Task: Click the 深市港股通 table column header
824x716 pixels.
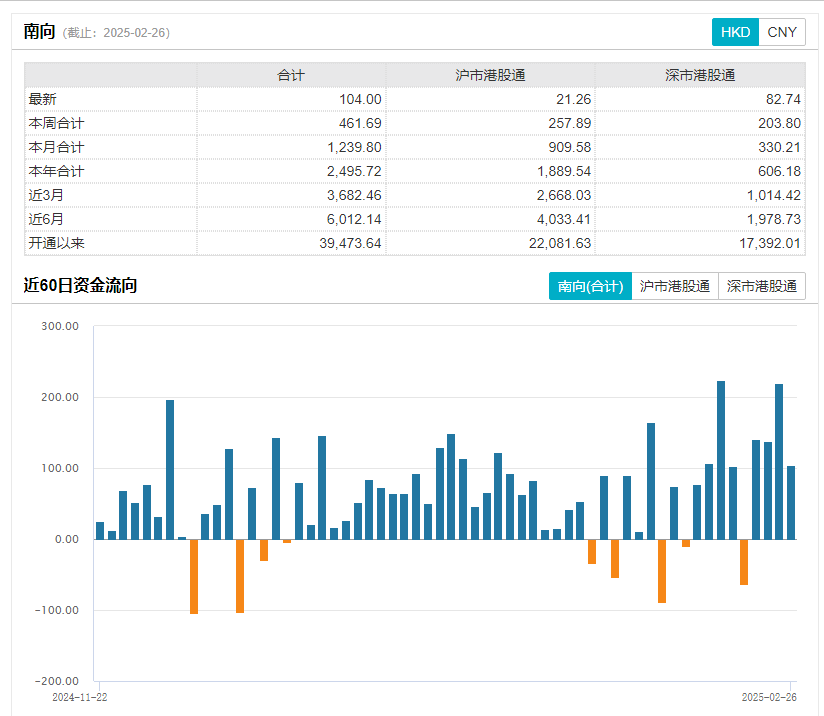Action: coord(700,75)
